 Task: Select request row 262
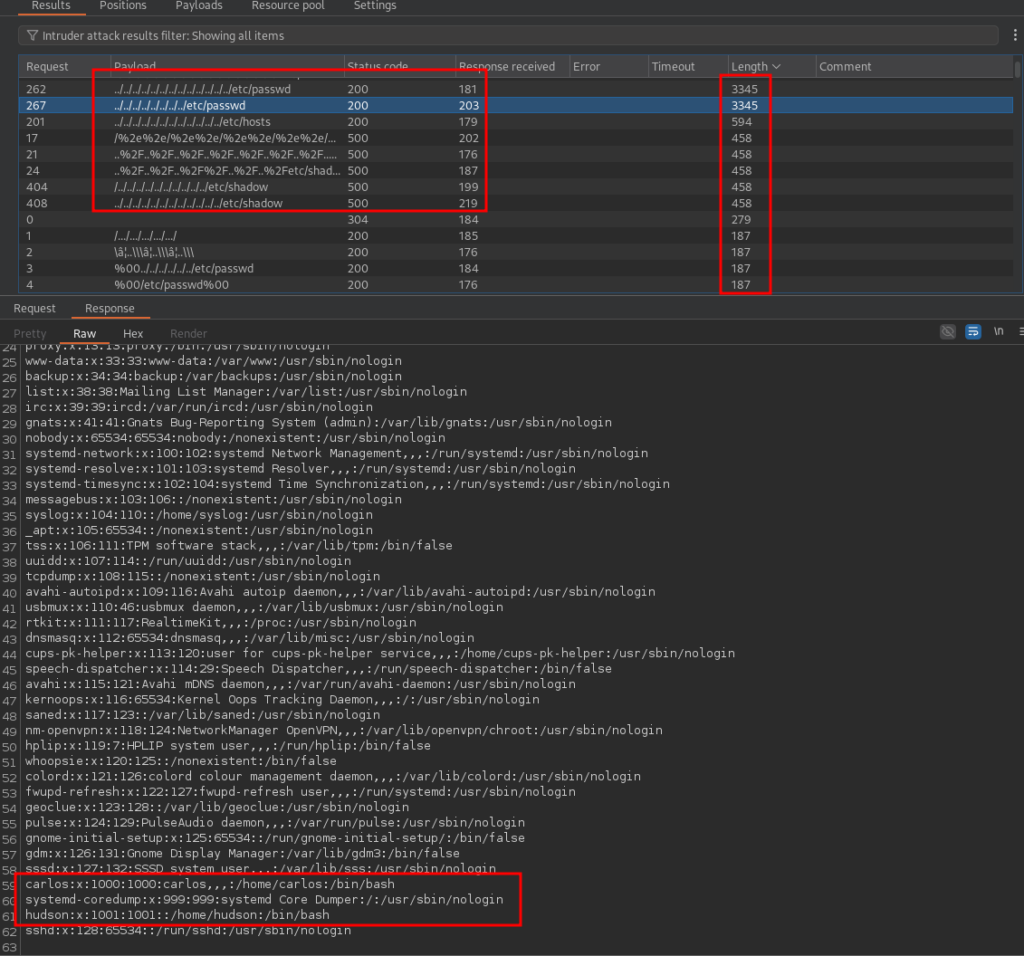pyautogui.click(x=516, y=89)
